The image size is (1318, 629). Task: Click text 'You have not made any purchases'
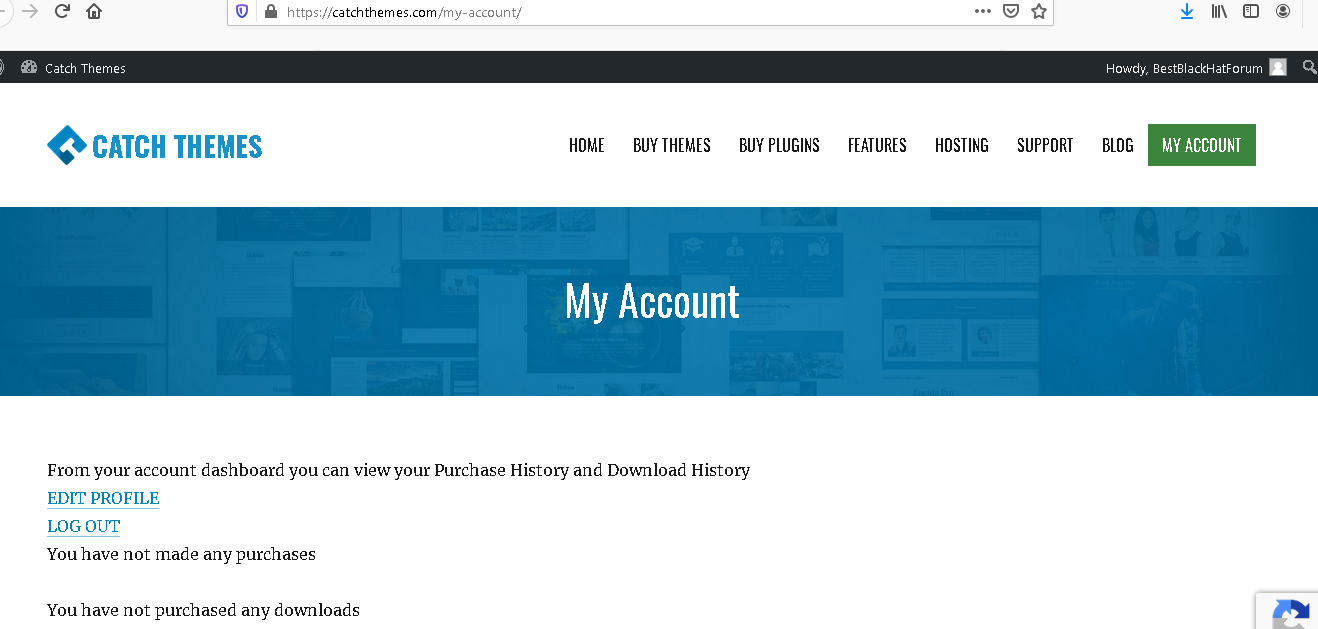tap(181, 554)
